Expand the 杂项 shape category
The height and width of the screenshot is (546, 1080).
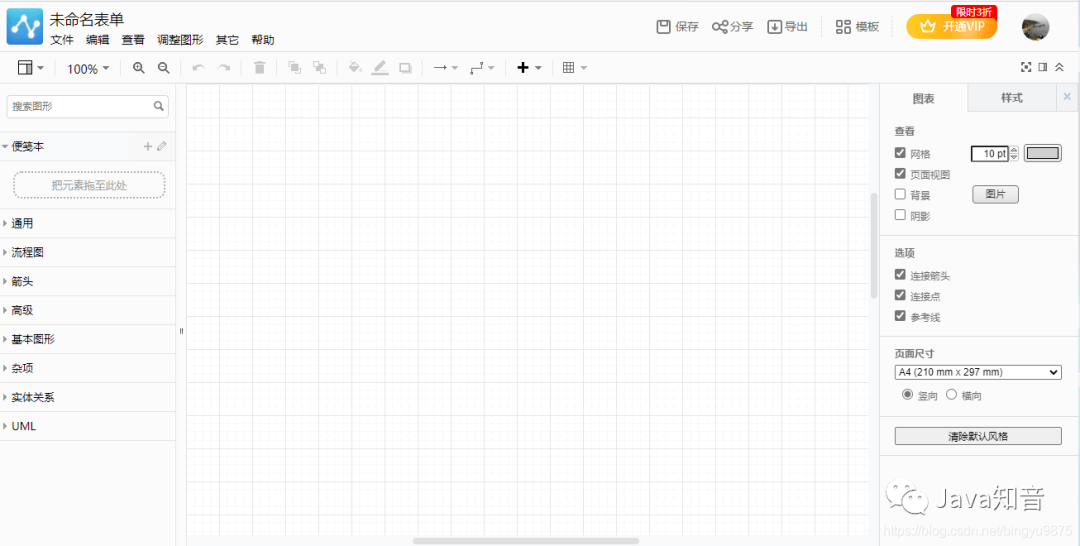coord(87,368)
